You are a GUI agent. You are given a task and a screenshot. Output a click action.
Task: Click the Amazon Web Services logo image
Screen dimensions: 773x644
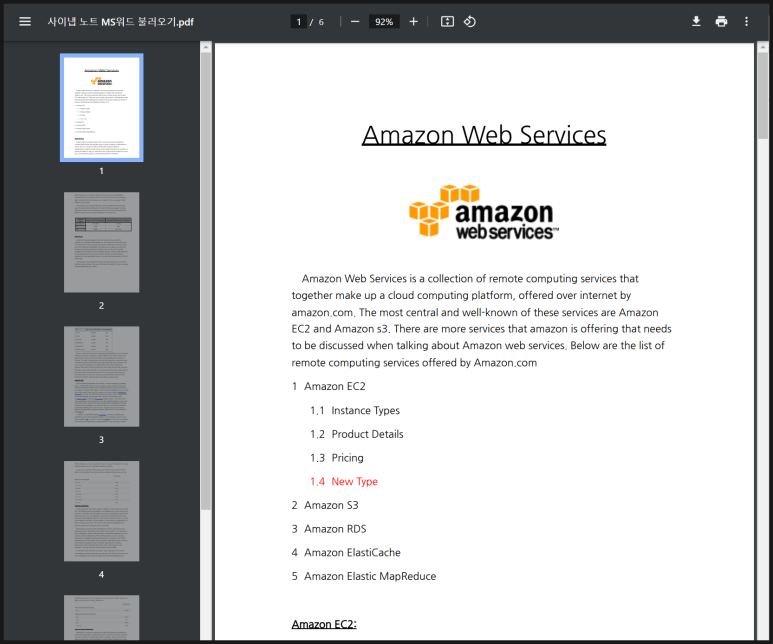[x=484, y=211]
